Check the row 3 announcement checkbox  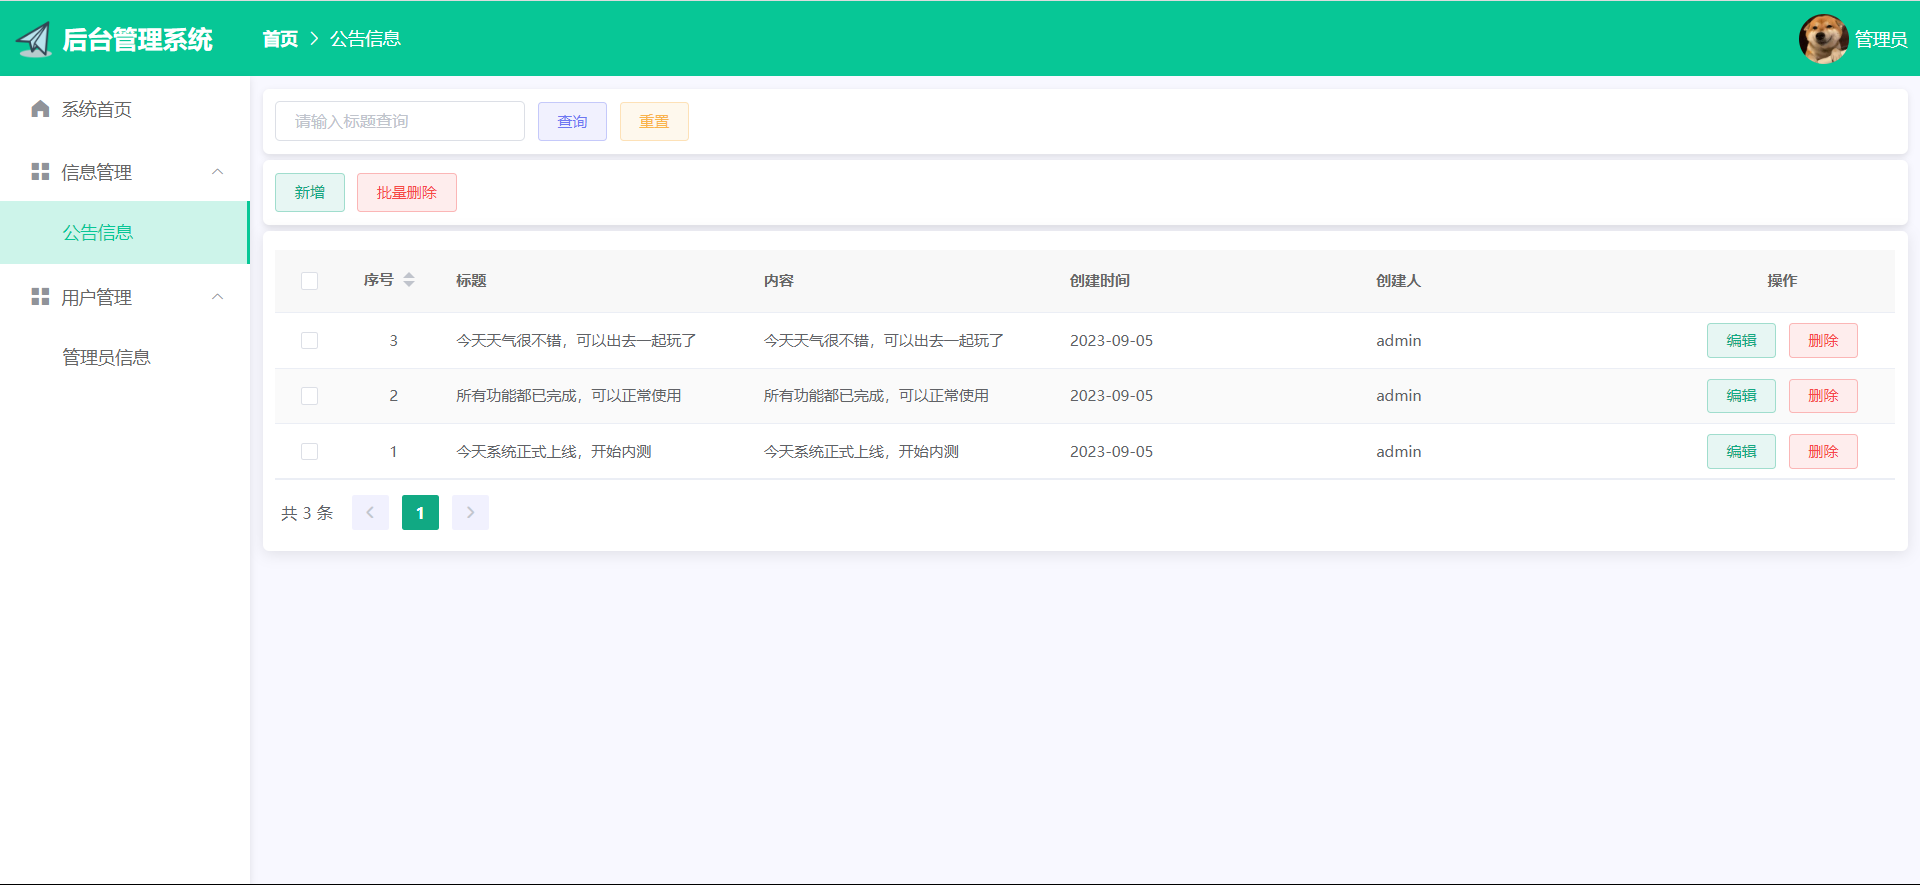pyautogui.click(x=310, y=341)
